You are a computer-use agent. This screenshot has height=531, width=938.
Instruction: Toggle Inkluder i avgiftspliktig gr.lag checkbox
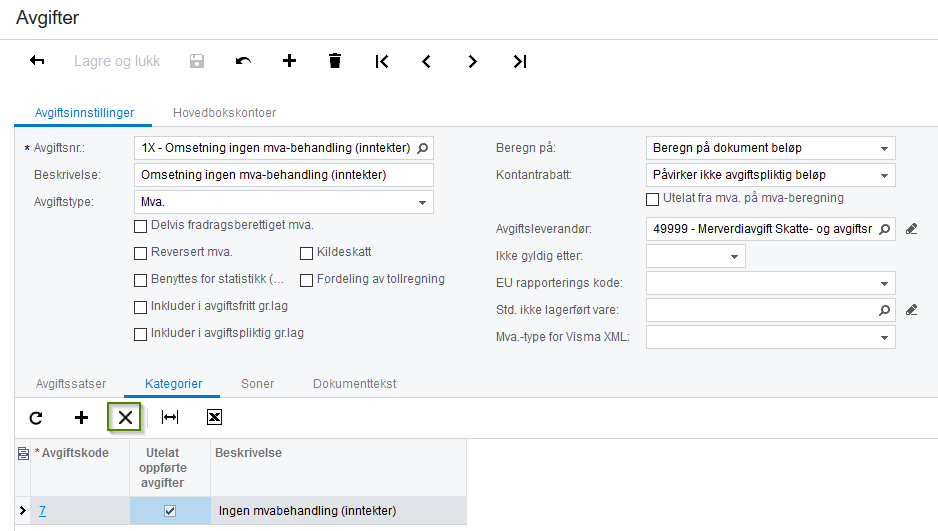point(141,334)
